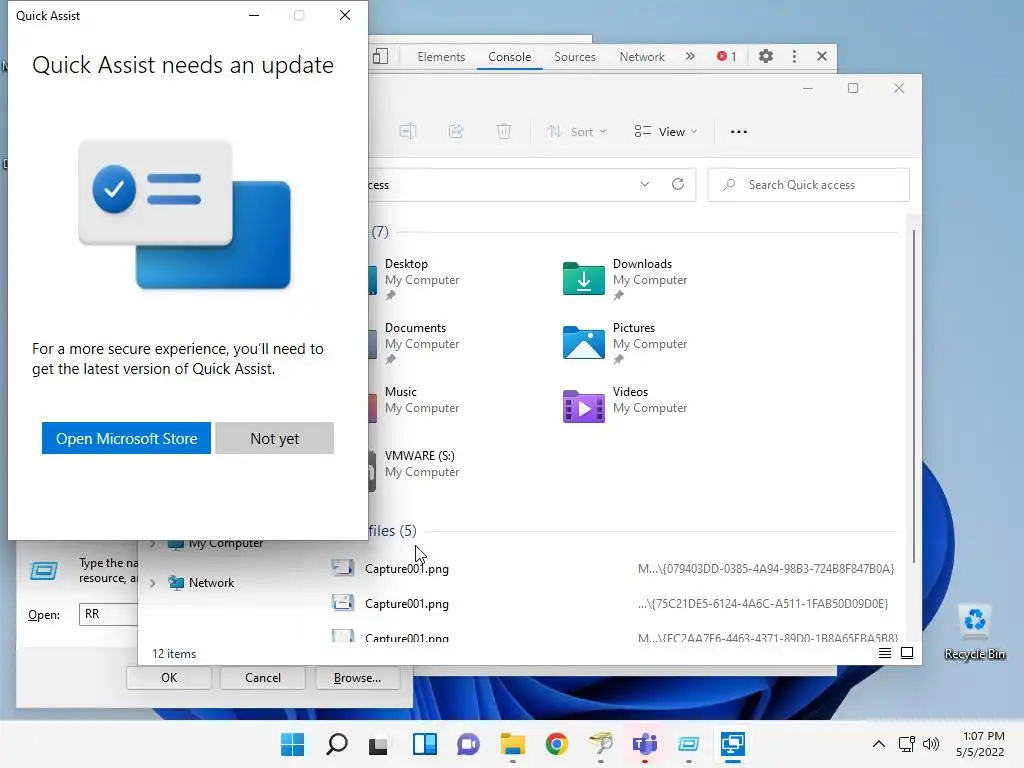Select the Console tab in DevTools
This screenshot has height=768, width=1024.
[x=509, y=57]
